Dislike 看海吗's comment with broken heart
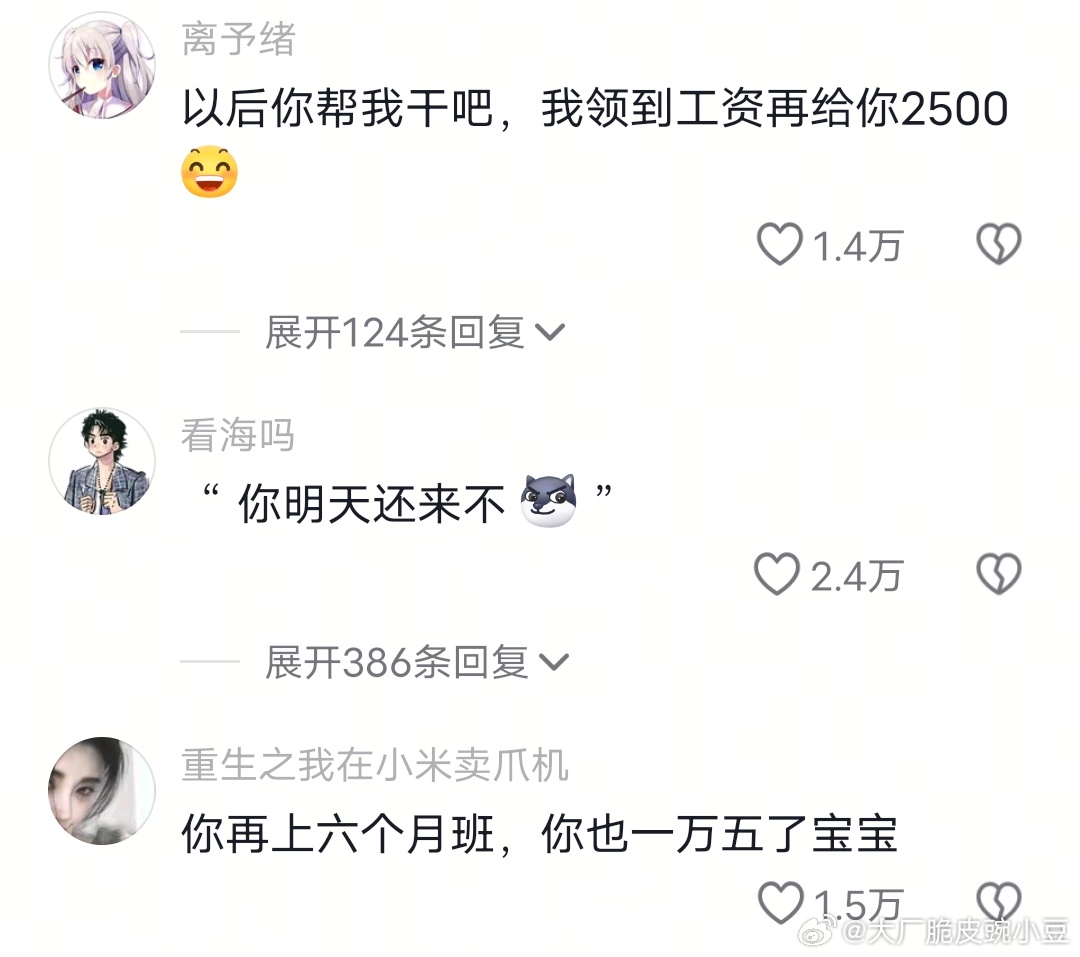 click(x=999, y=574)
